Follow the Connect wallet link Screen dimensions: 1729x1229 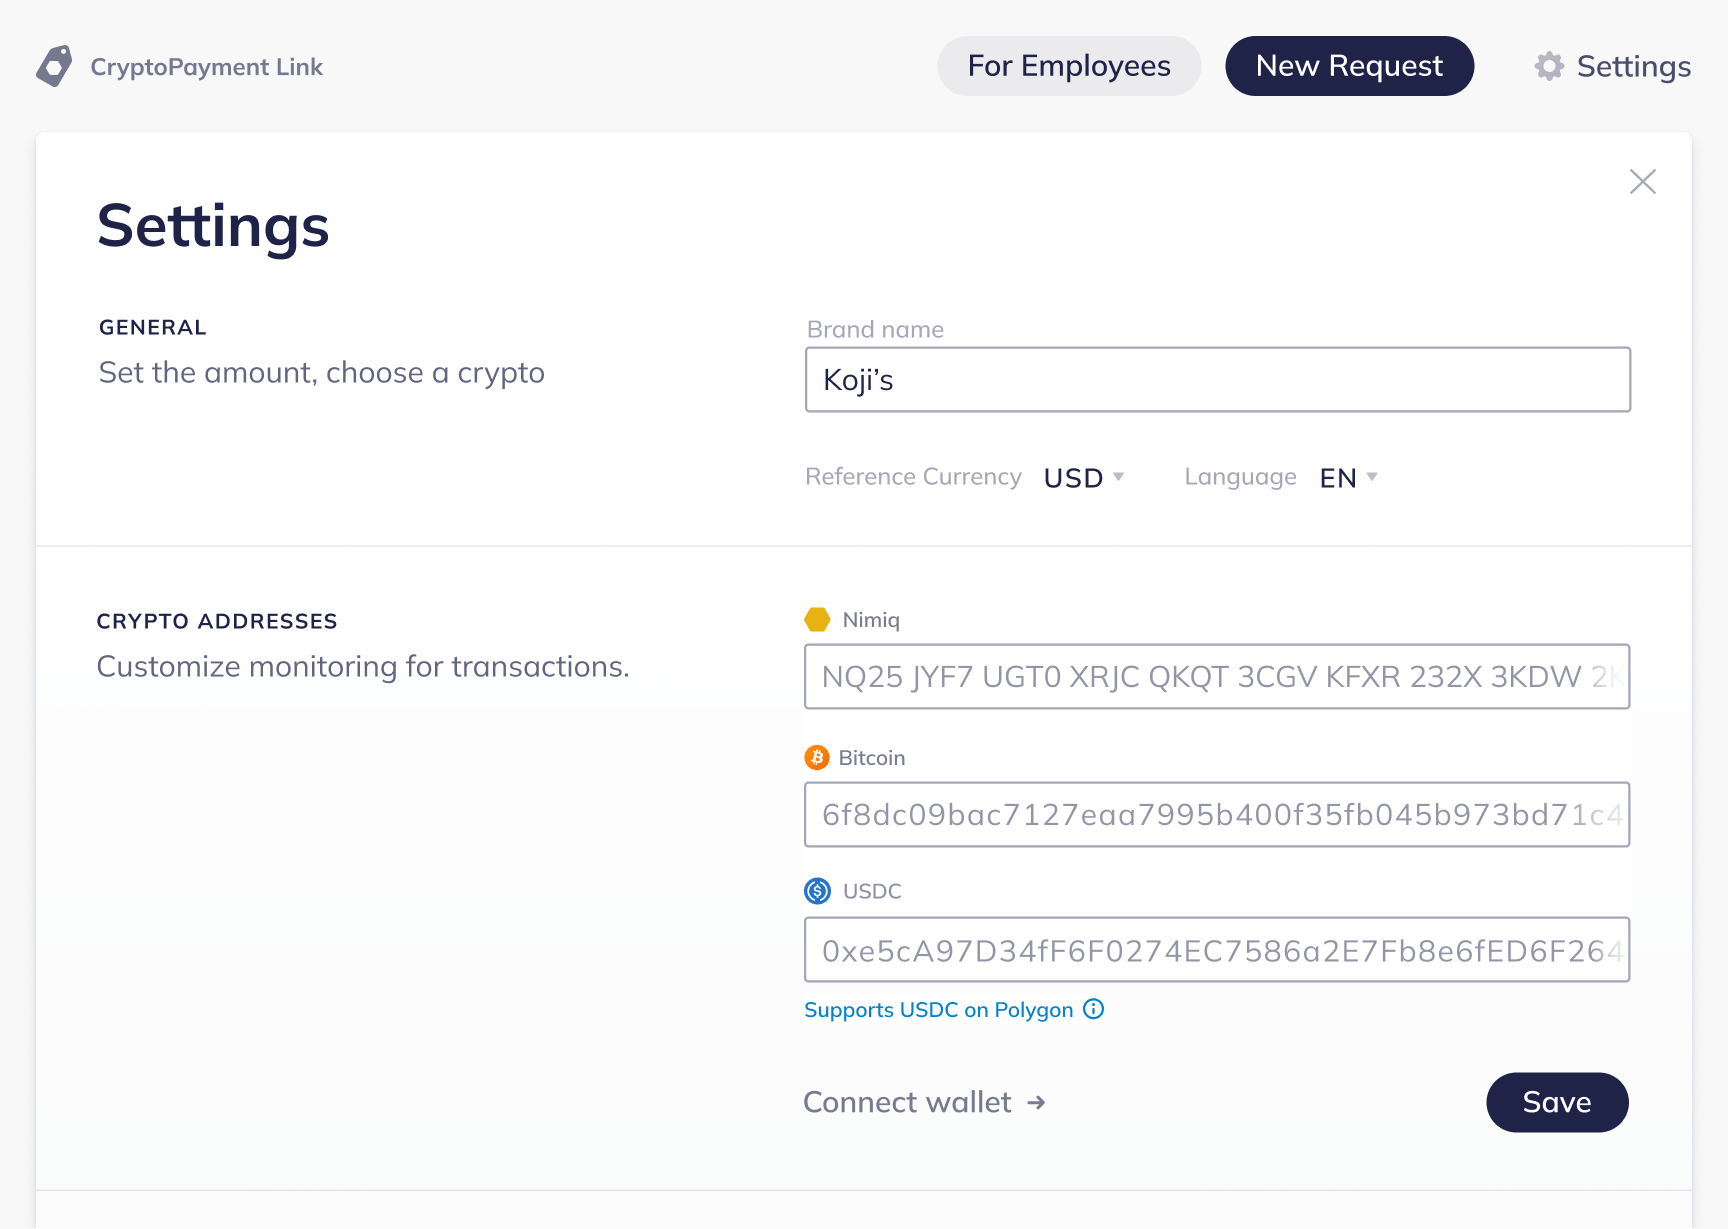pos(924,1102)
